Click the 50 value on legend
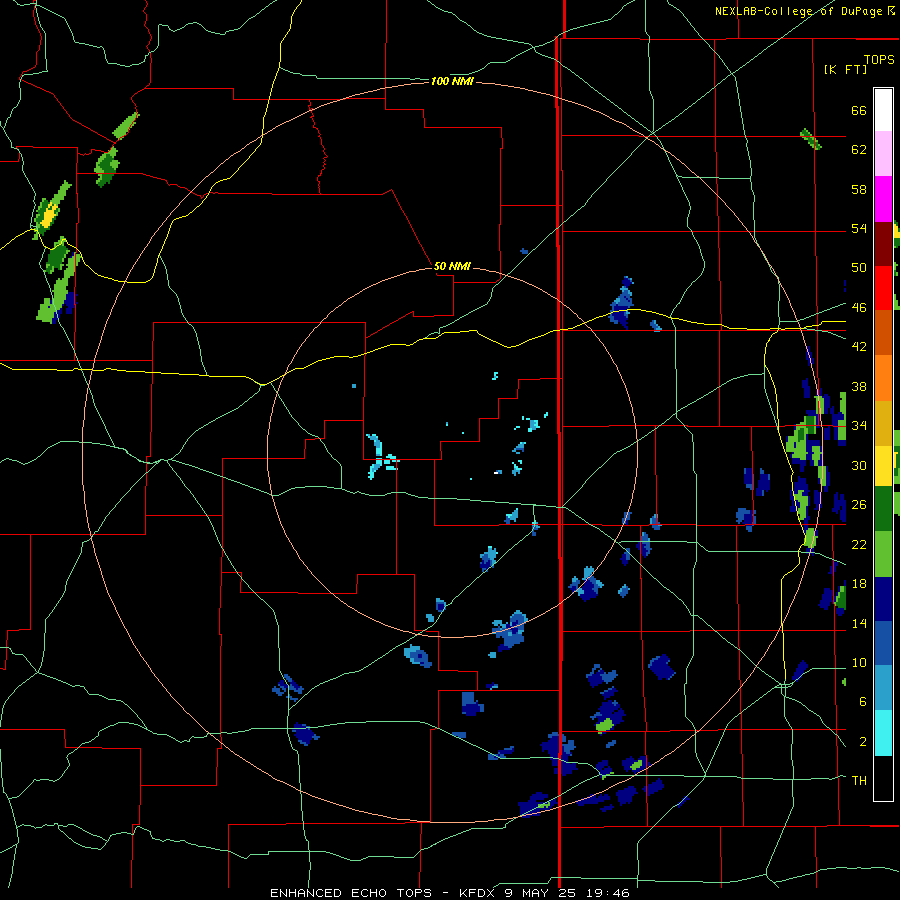Image resolution: width=900 pixels, height=900 pixels. click(x=859, y=267)
